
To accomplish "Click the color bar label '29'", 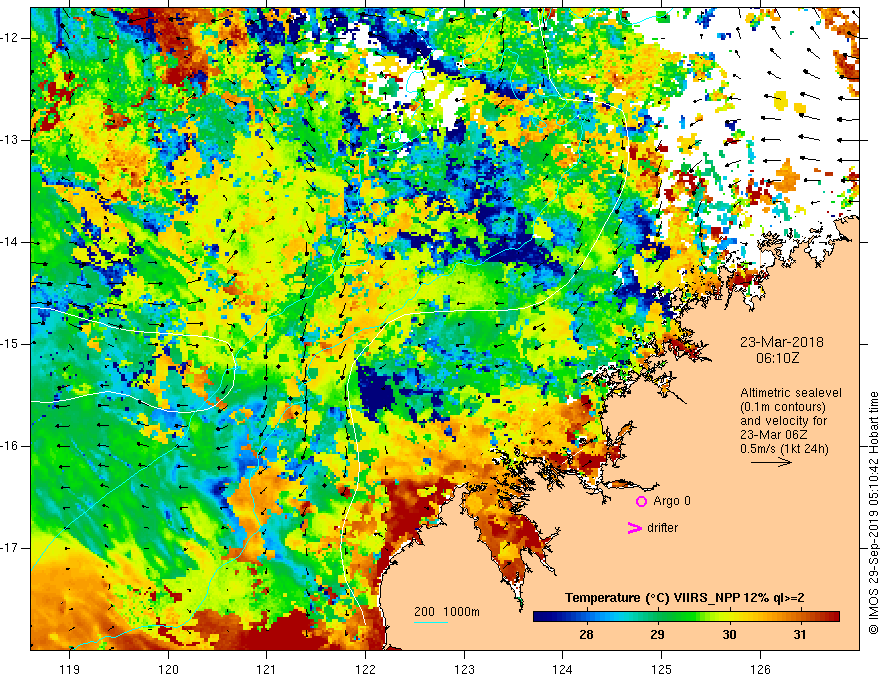I will tap(657, 635).
